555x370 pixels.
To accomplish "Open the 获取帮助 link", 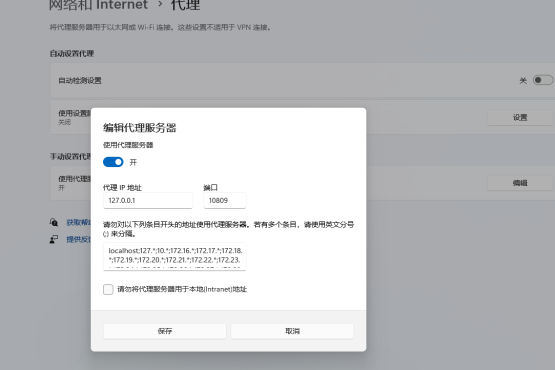I will pos(79,222).
